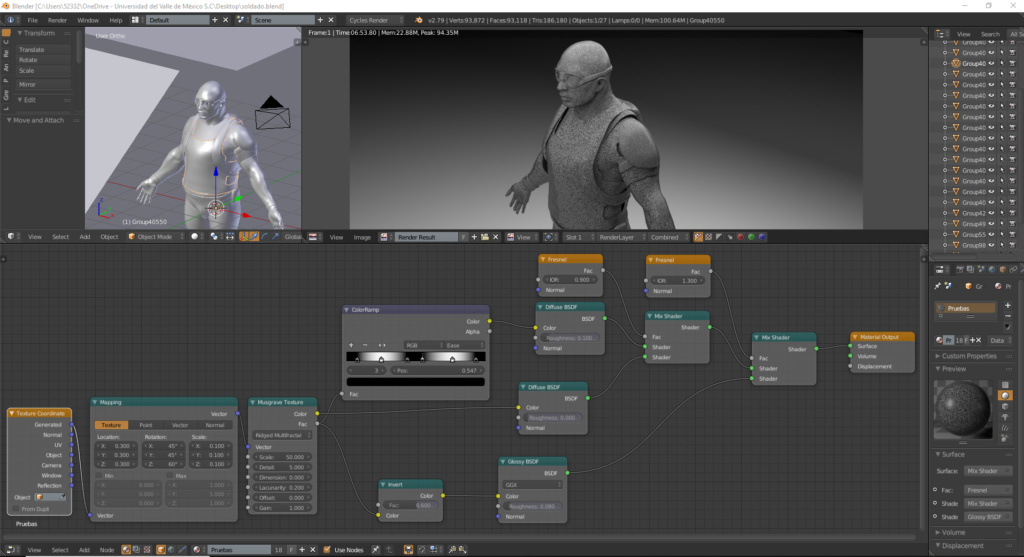This screenshot has width=1024, height=557.
Task: Click the translate manipulator icon in 3D view header
Action: pos(255,237)
